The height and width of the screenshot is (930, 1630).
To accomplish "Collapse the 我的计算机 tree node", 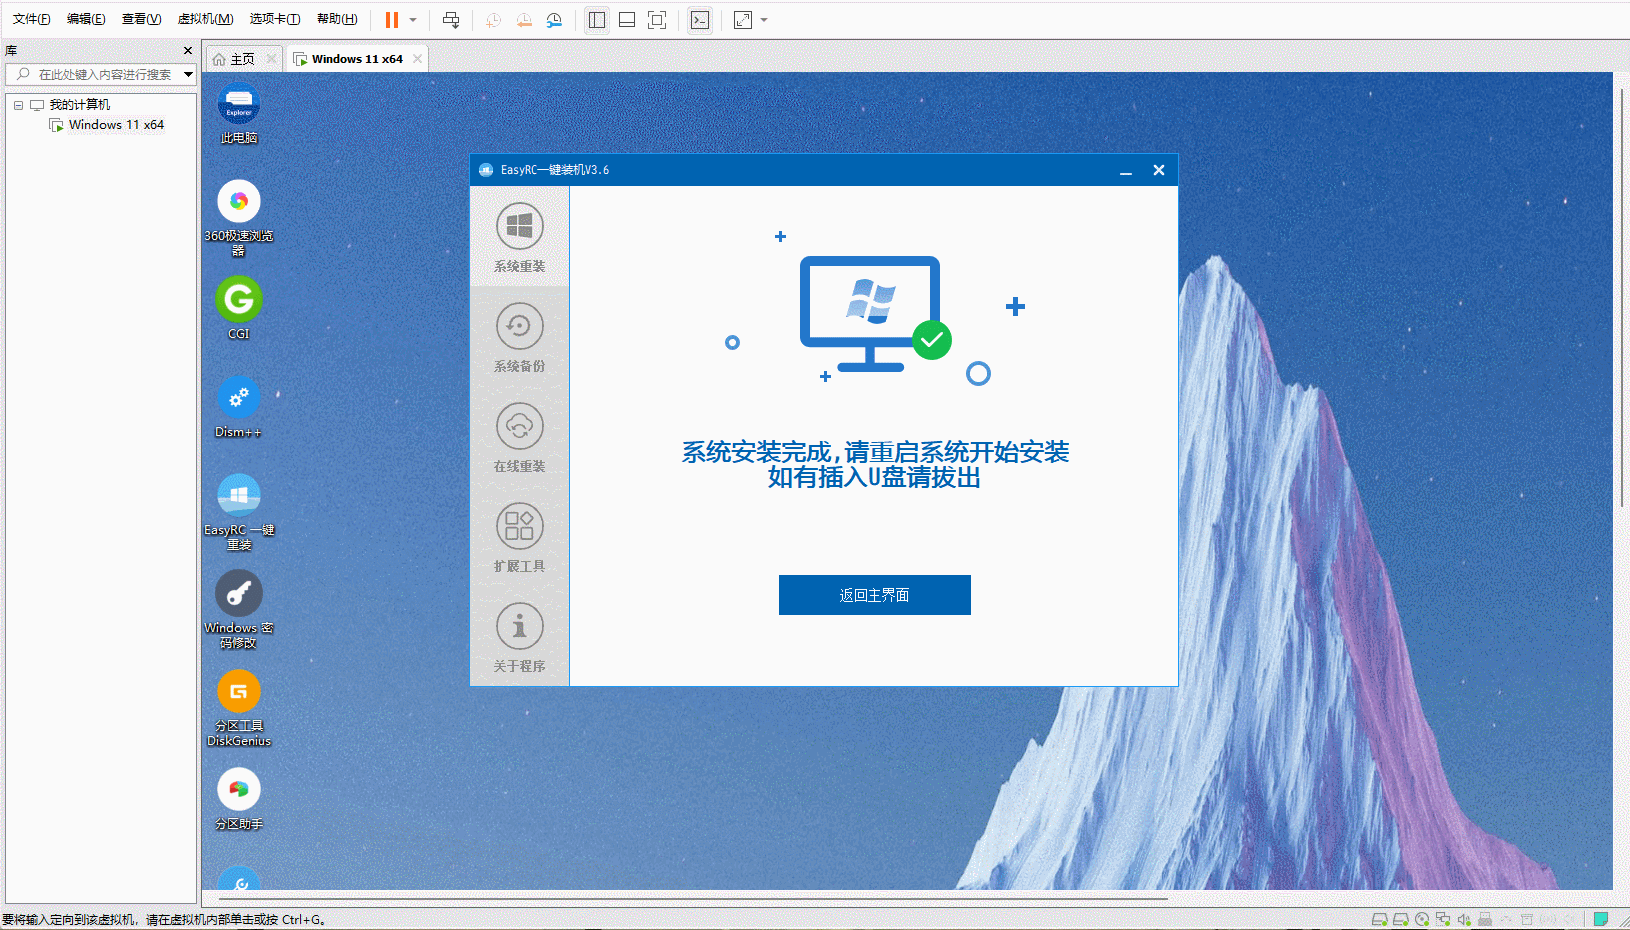I will tap(18, 105).
